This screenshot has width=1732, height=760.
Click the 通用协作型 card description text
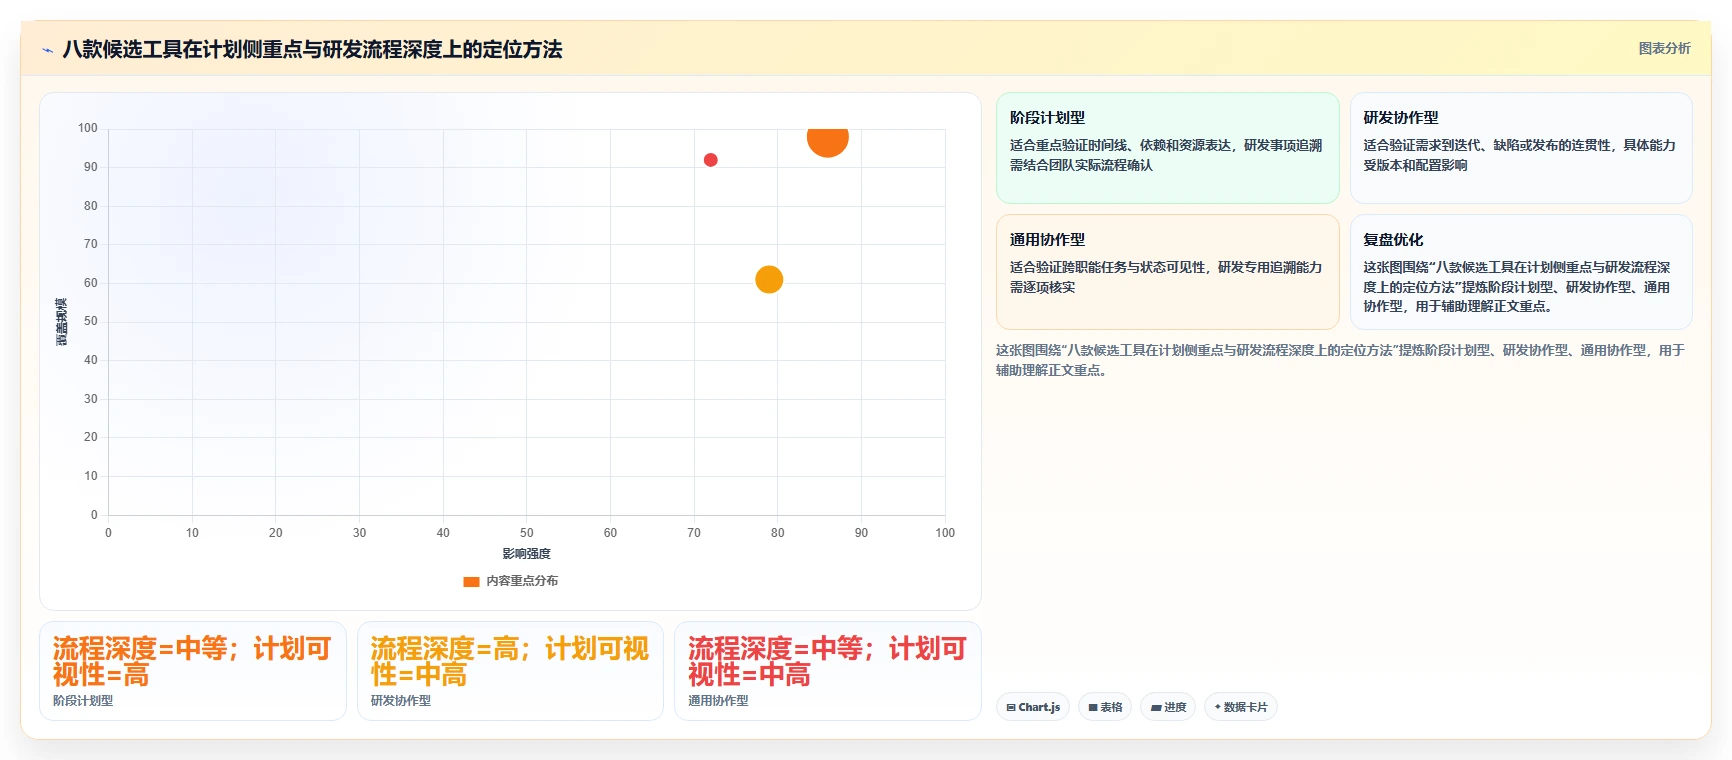1166,277
